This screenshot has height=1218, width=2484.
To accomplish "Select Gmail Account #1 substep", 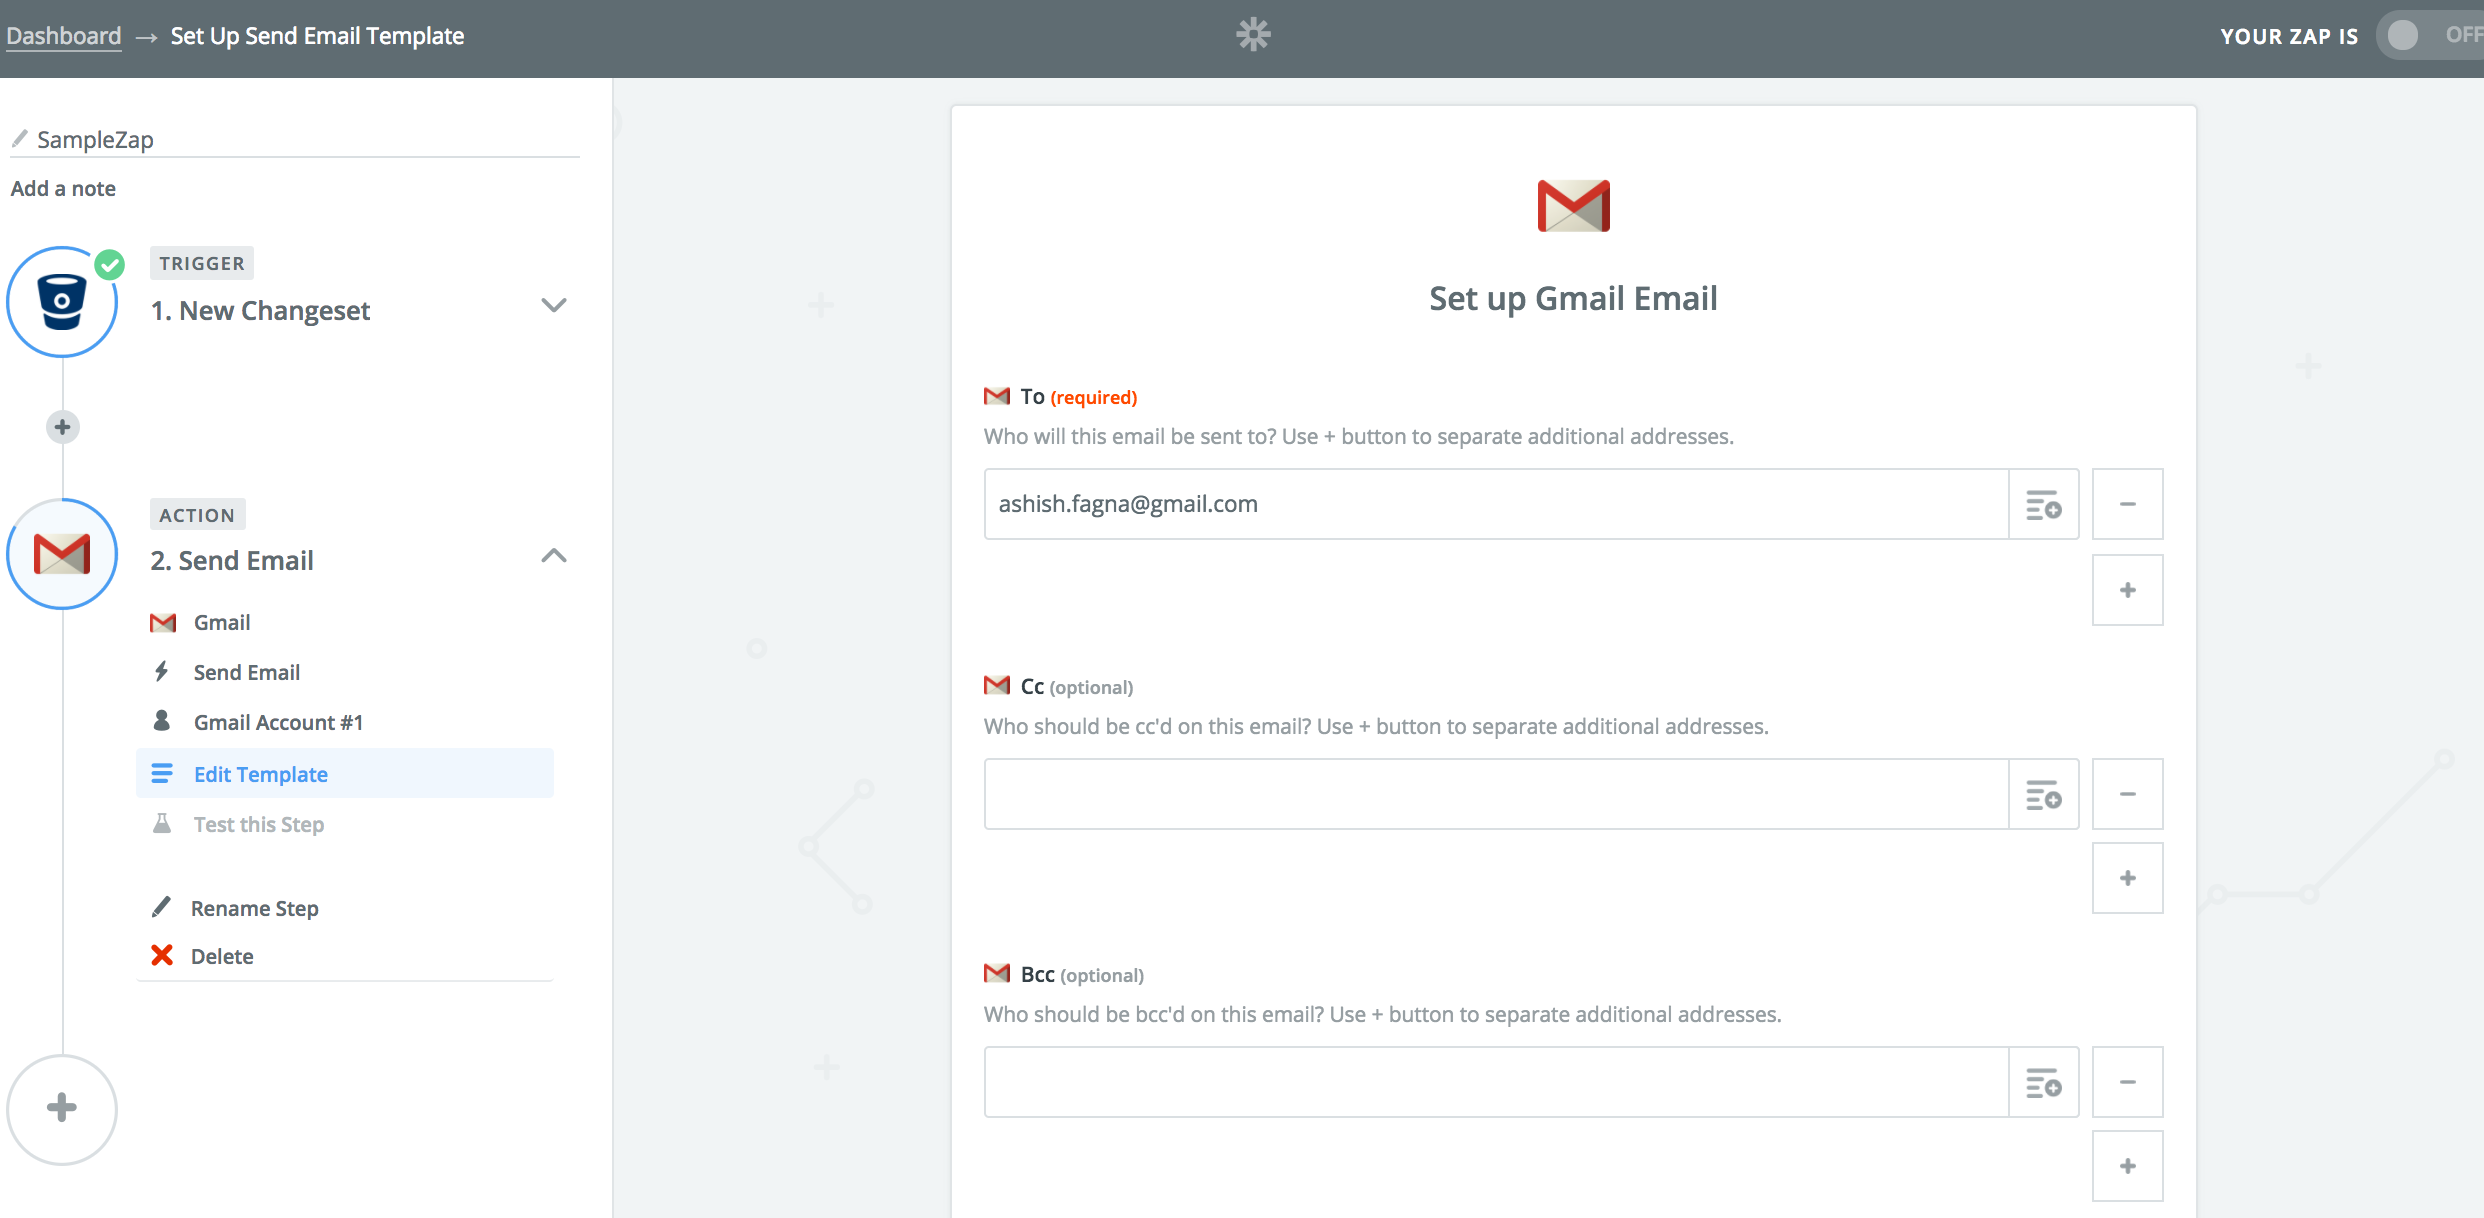I will tap(278, 722).
